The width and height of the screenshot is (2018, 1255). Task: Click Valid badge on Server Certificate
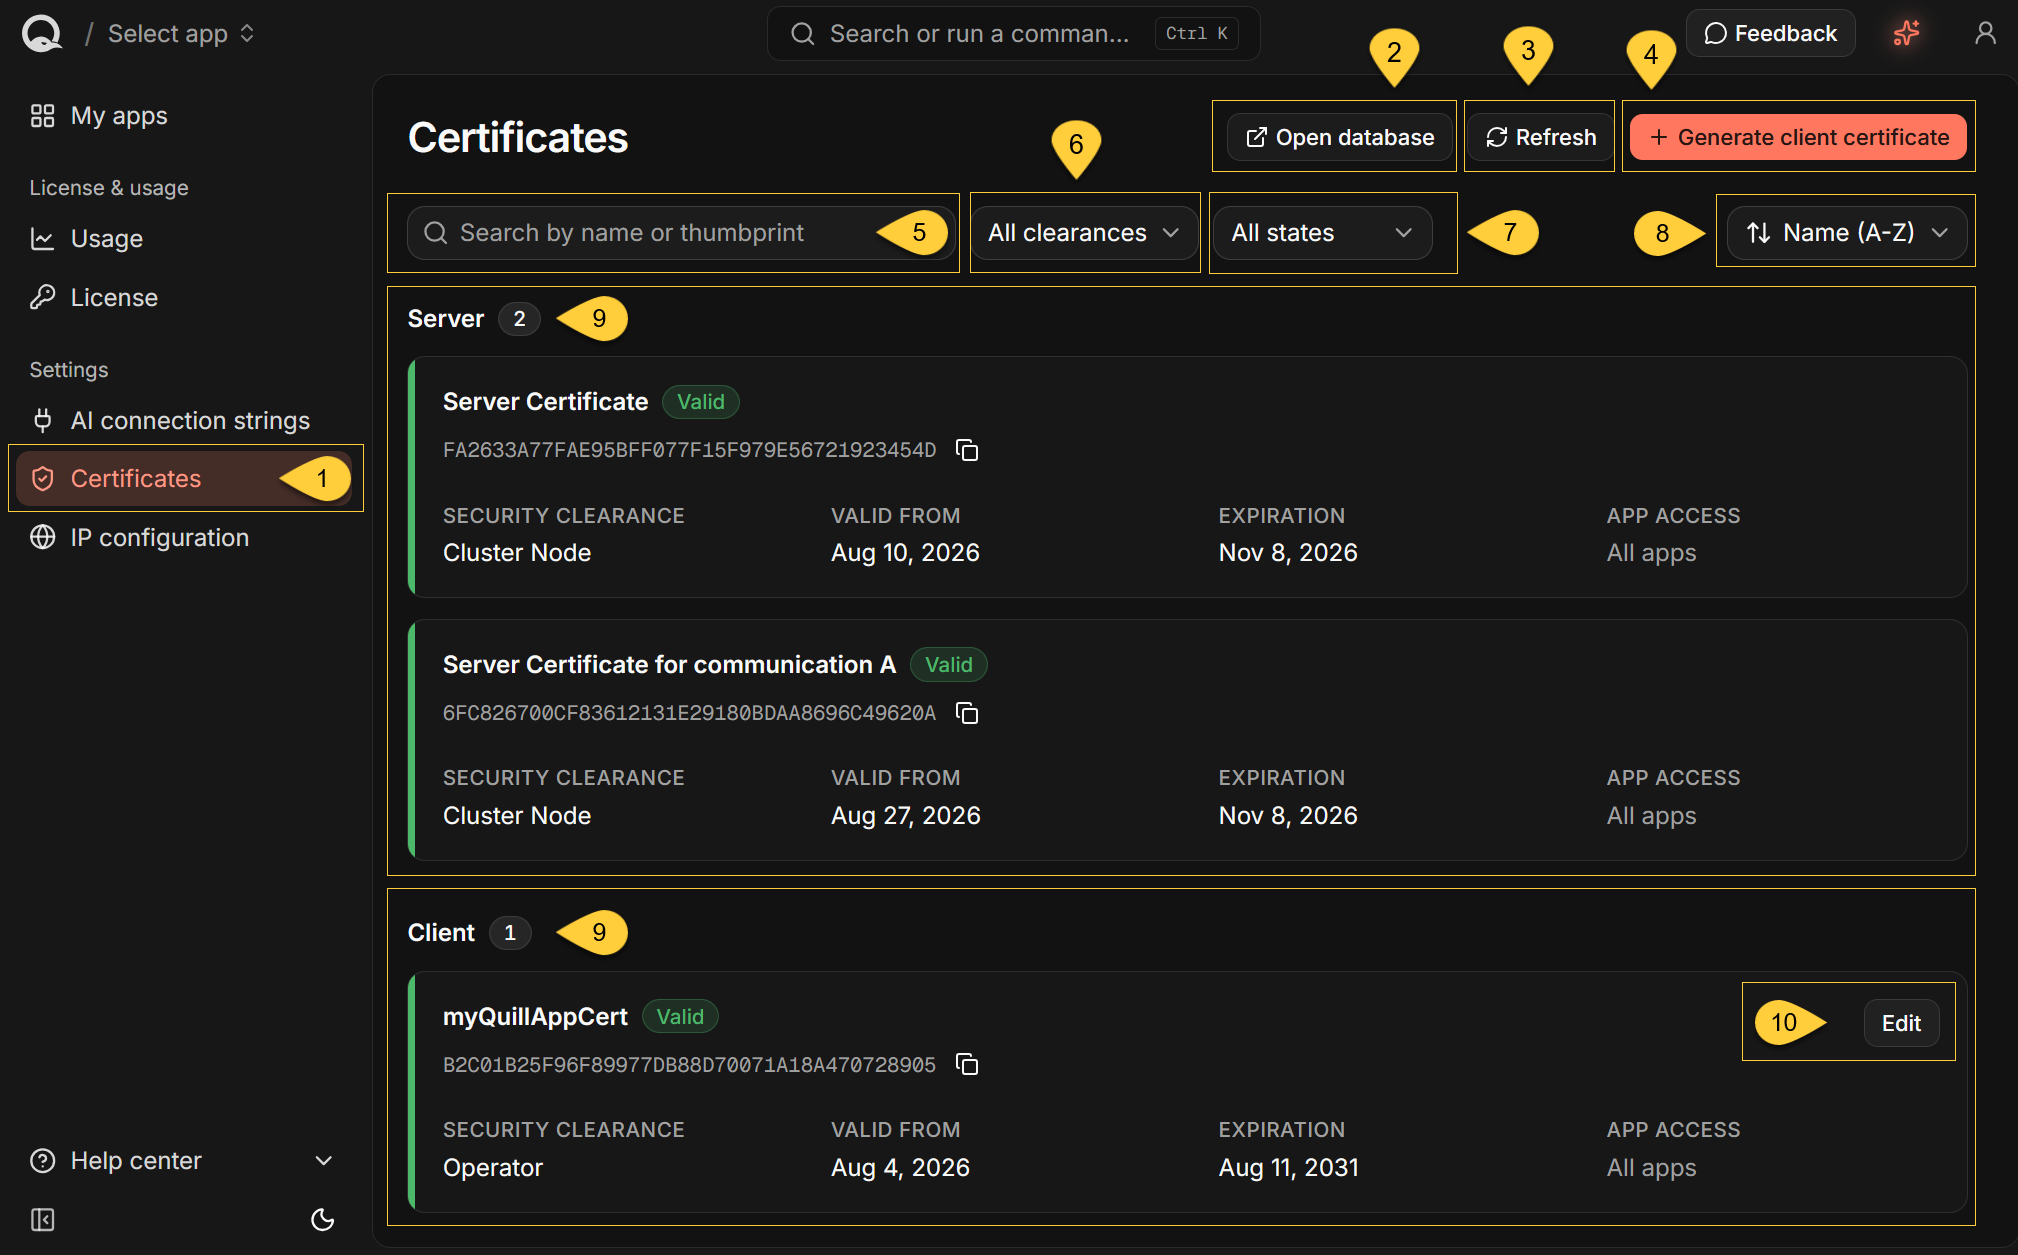[x=700, y=402]
